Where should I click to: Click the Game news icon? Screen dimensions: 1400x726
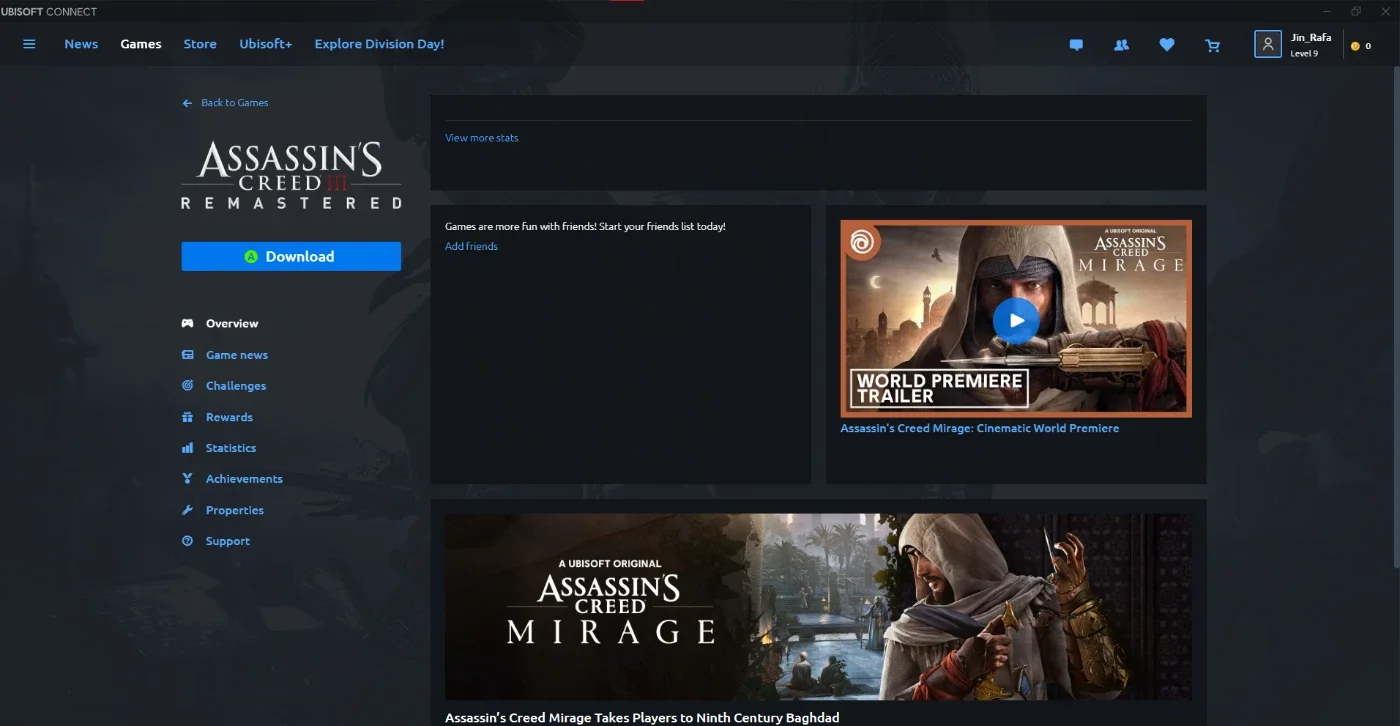(187, 355)
